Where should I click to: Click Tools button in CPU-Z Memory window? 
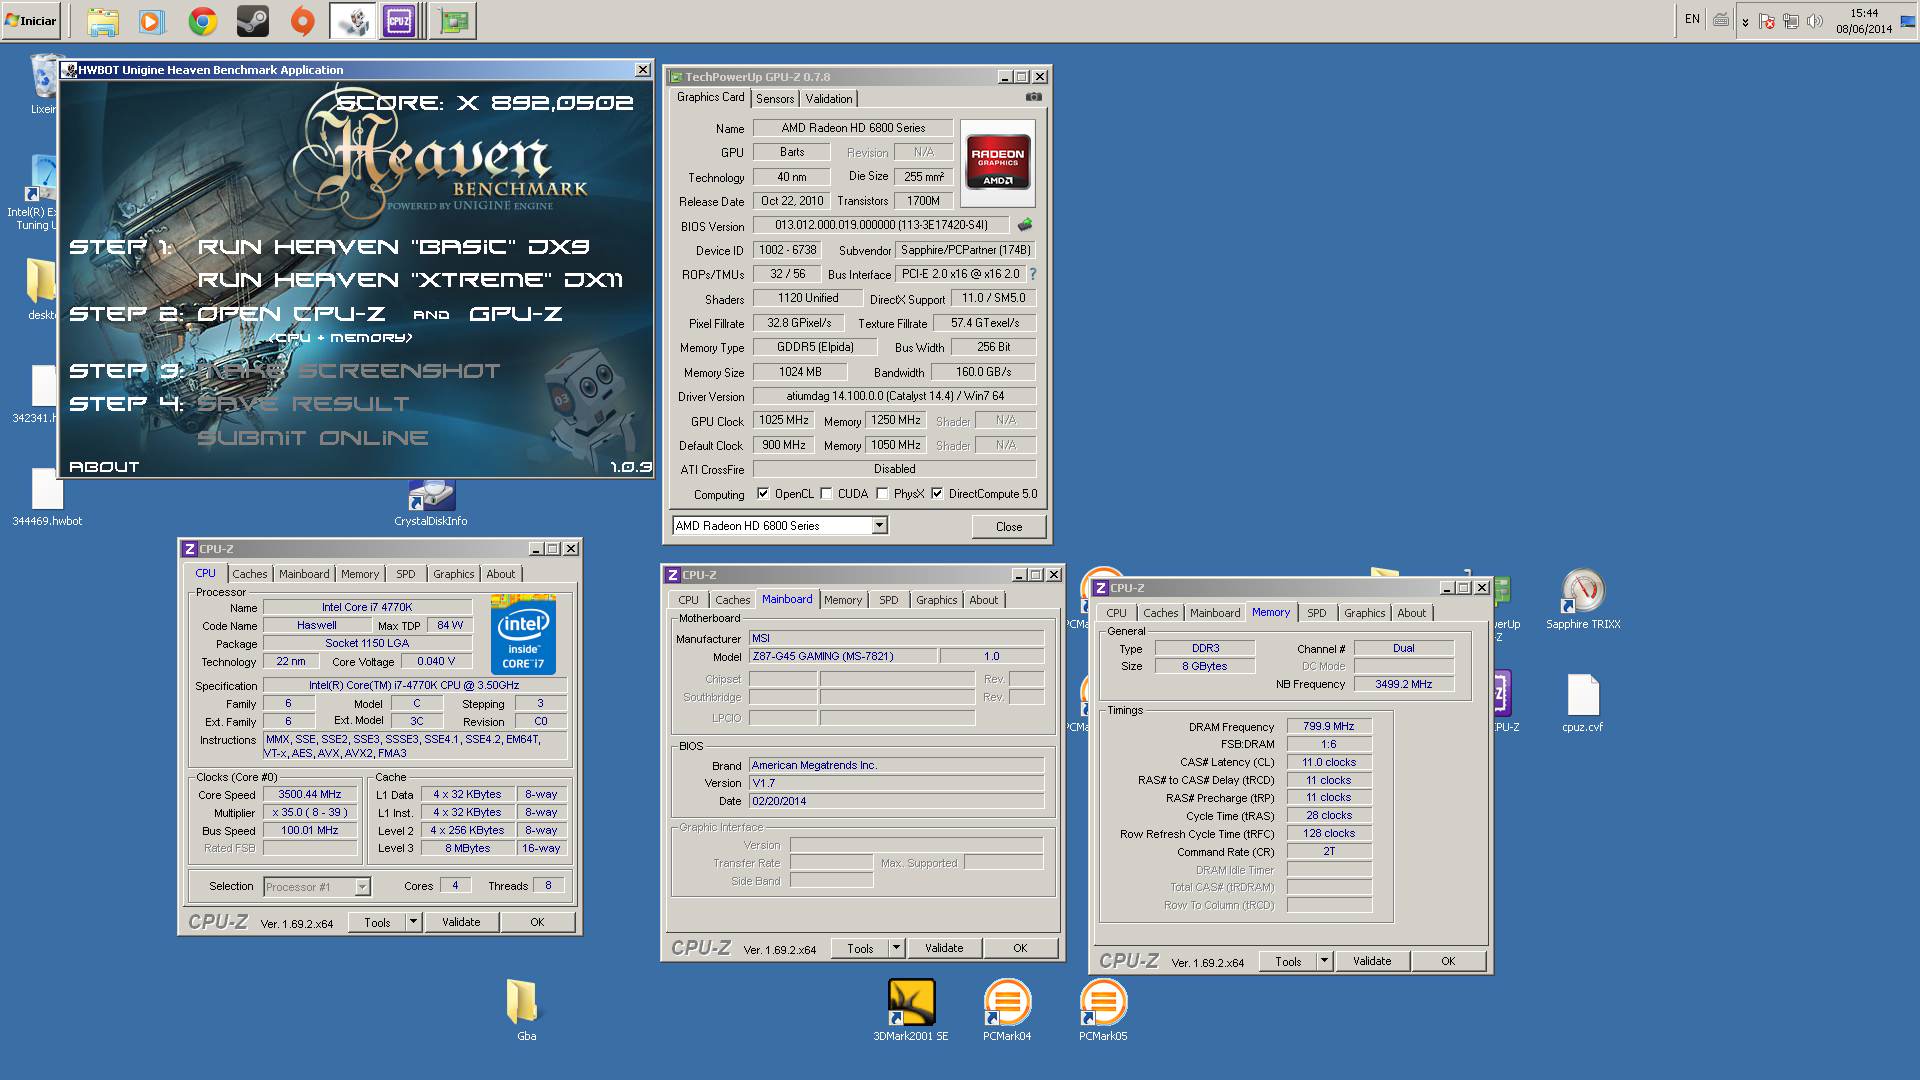1288,961
